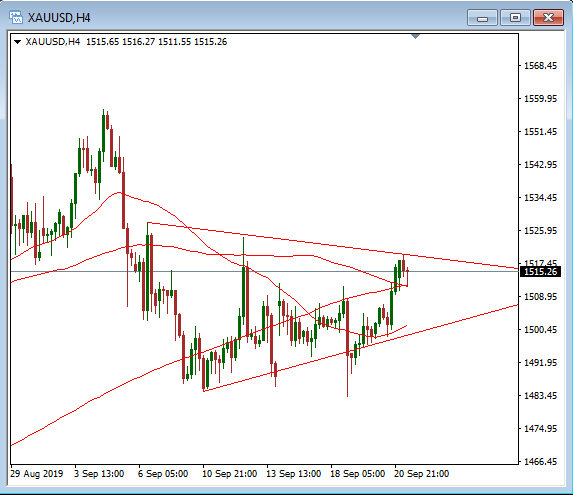Maximize the XAUUSD,H4 chart window

(x=515, y=18)
